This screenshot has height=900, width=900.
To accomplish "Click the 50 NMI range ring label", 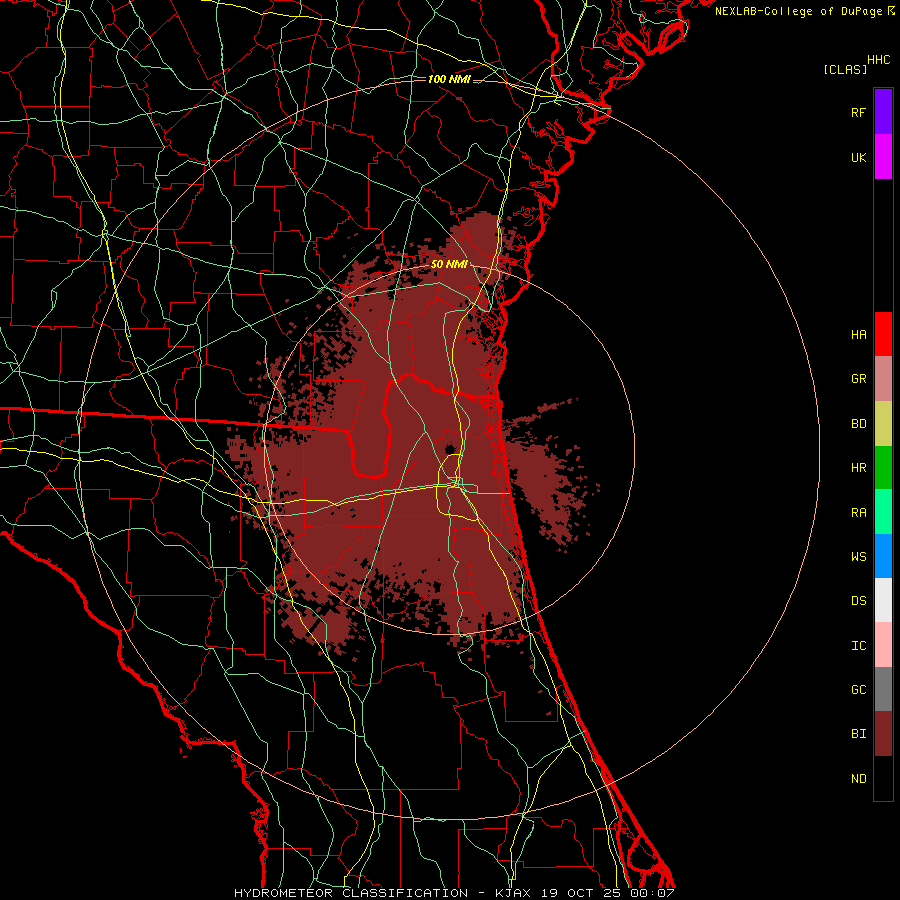I will 449,265.
